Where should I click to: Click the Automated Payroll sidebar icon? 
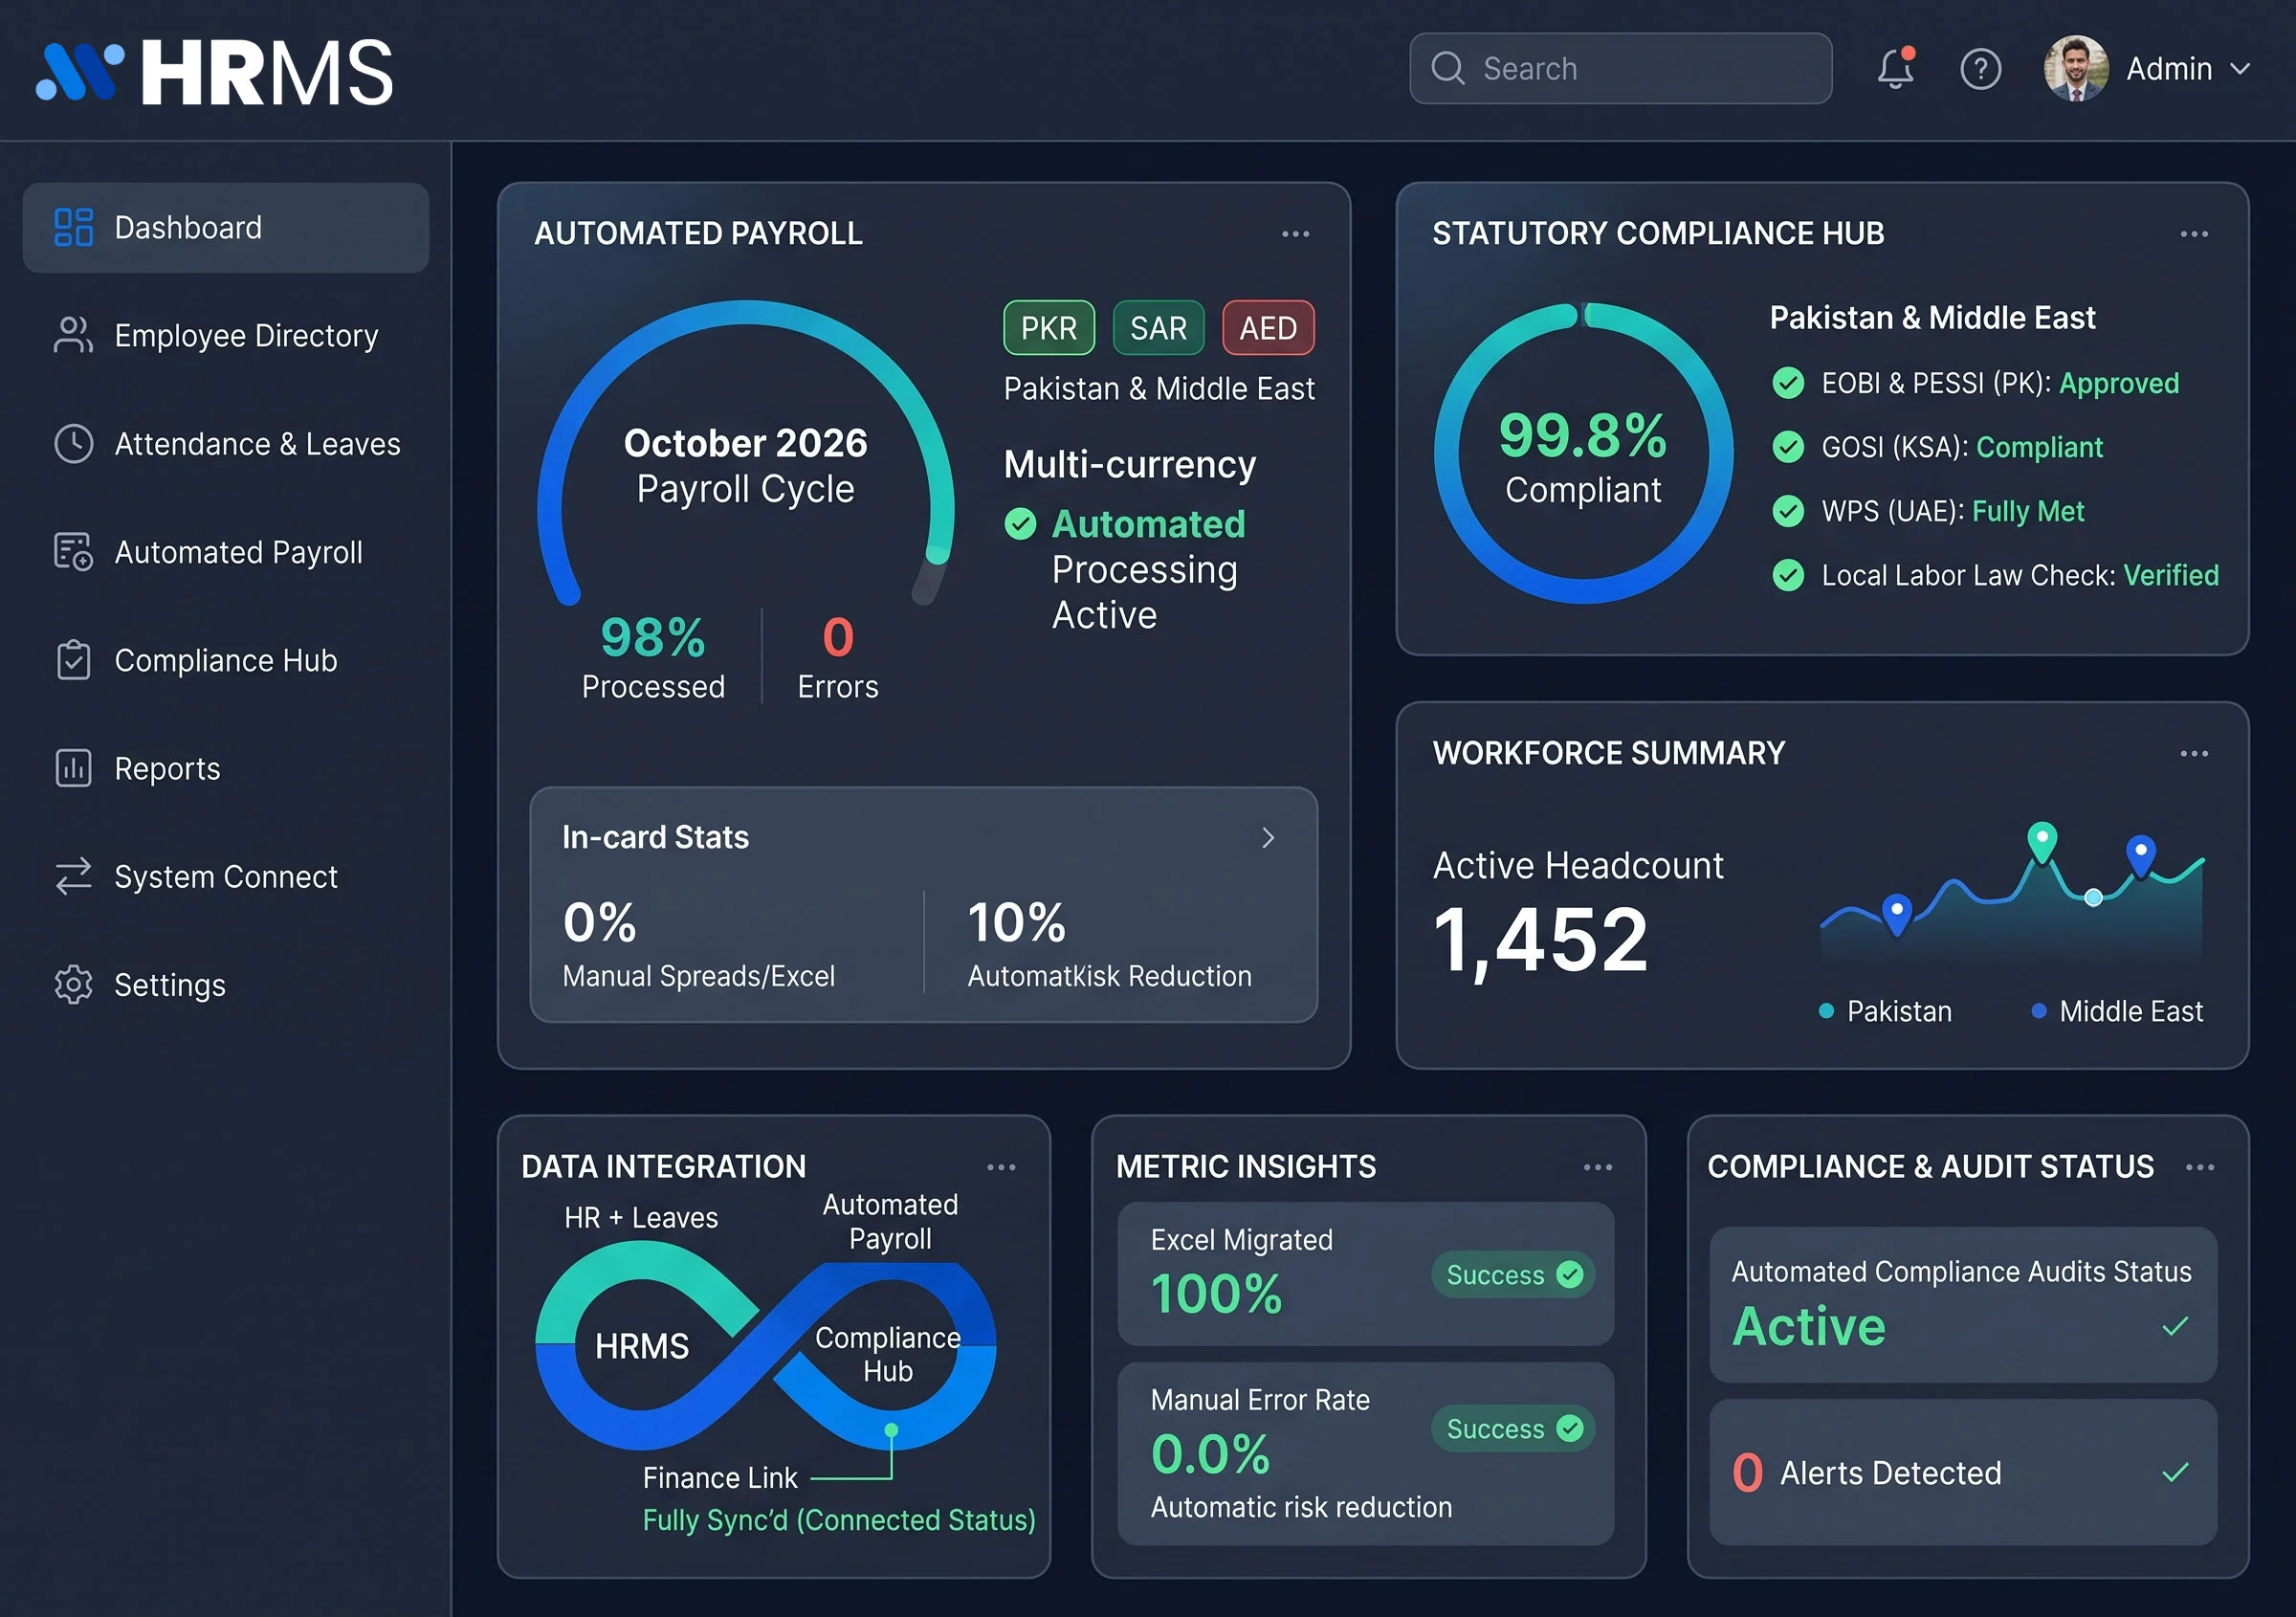pyautogui.click(x=73, y=552)
